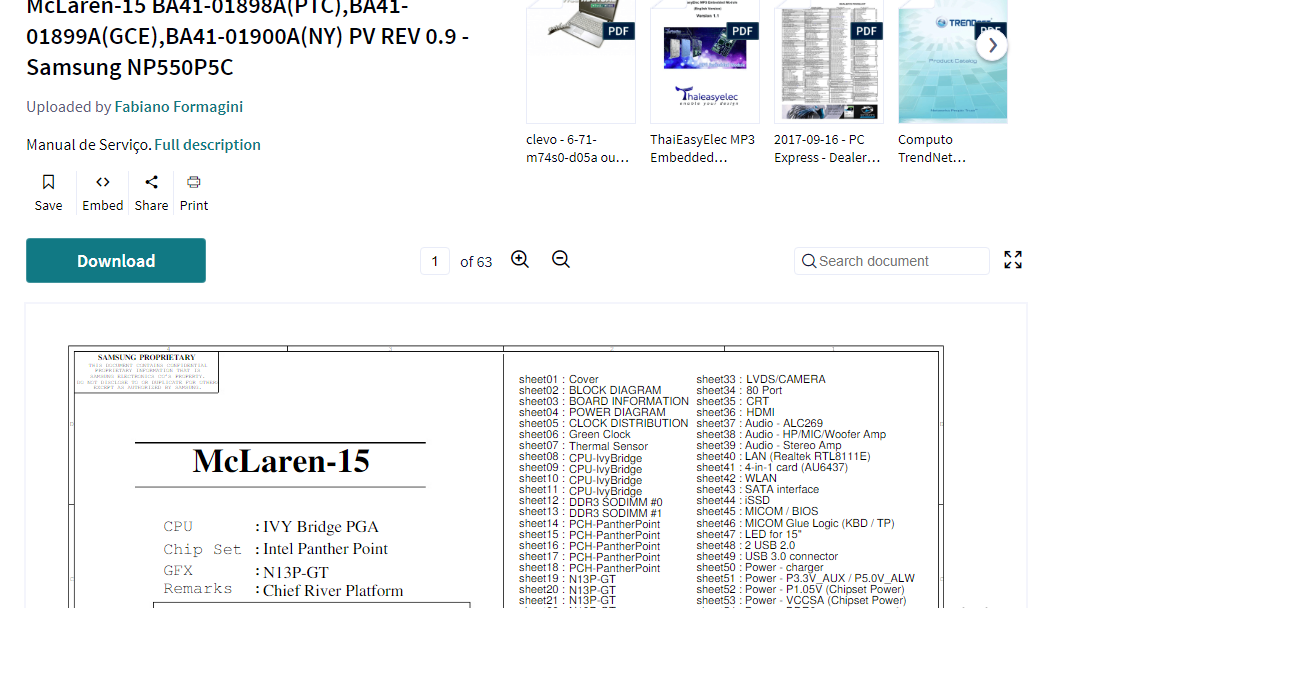Screen dimensions: 1298x673
Task: Zoom in on the document
Action: (520, 260)
